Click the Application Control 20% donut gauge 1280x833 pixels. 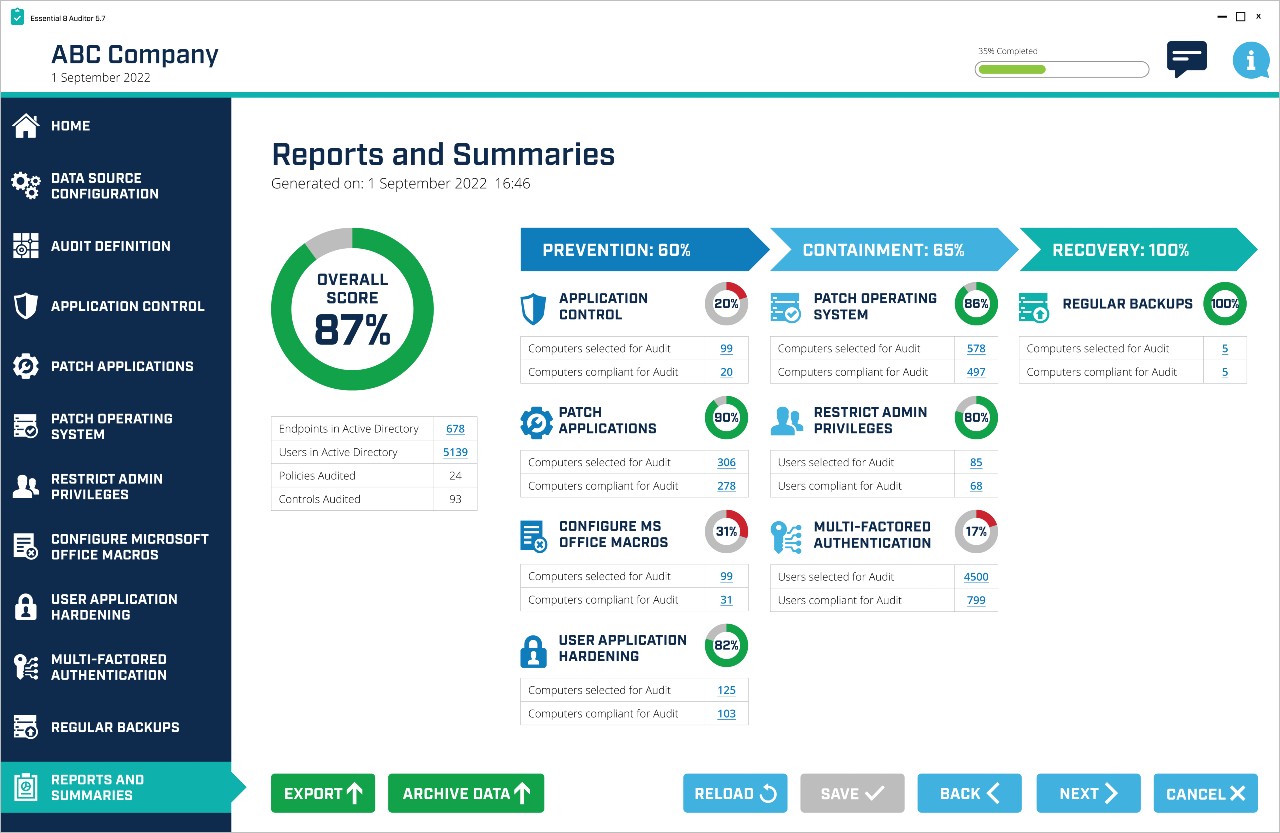tap(726, 303)
